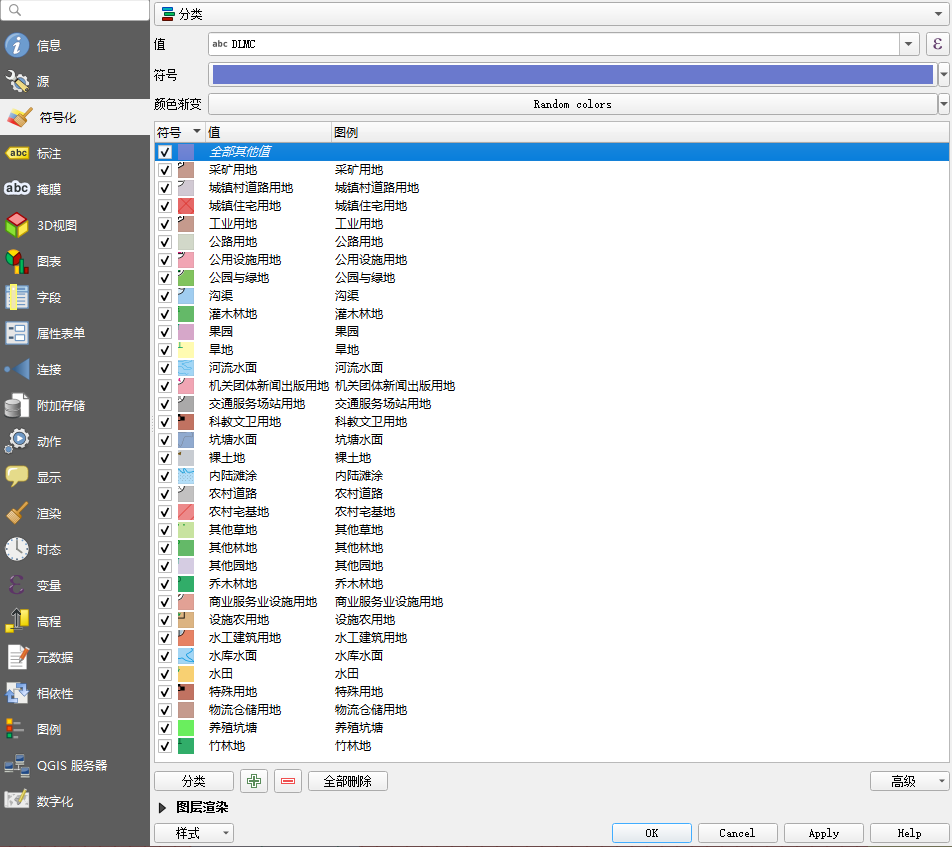Viewport: 952px width, 847px height.
Task: Click the 值 column header
Action: pyautogui.click(x=268, y=132)
